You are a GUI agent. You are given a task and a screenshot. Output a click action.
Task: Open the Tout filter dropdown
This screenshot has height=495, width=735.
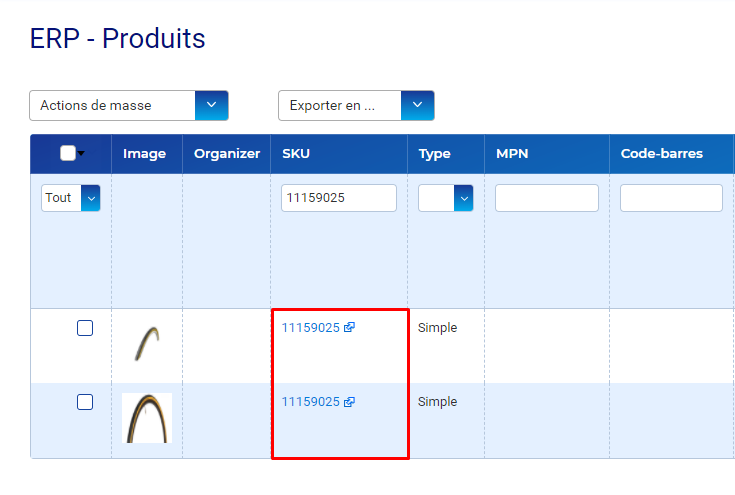point(71,198)
